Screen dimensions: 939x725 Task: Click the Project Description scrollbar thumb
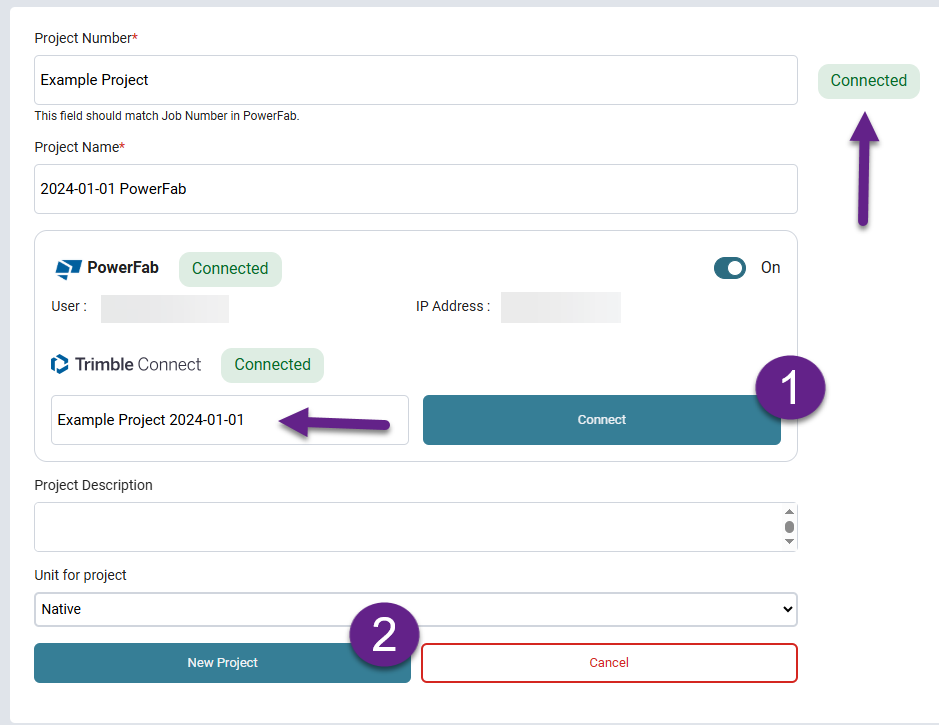[789, 527]
